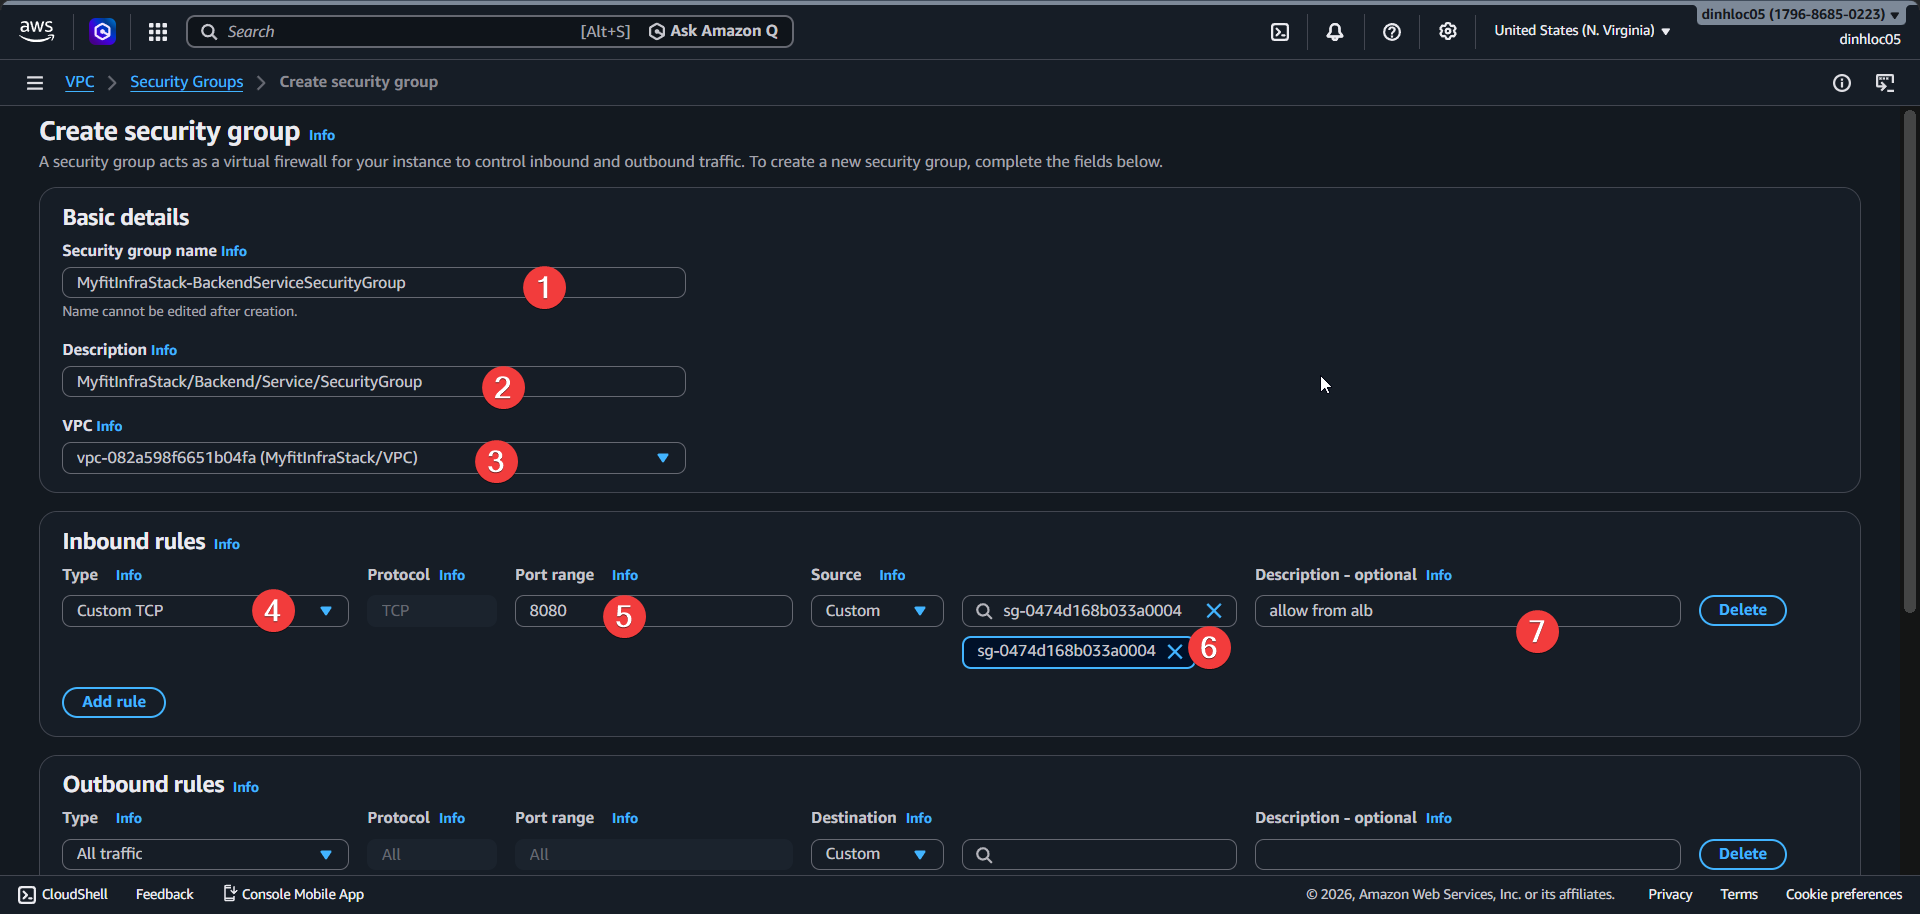Viewport: 1920px width, 914px height.
Task: Open the inbound rule Type dropdown
Action: point(205,611)
